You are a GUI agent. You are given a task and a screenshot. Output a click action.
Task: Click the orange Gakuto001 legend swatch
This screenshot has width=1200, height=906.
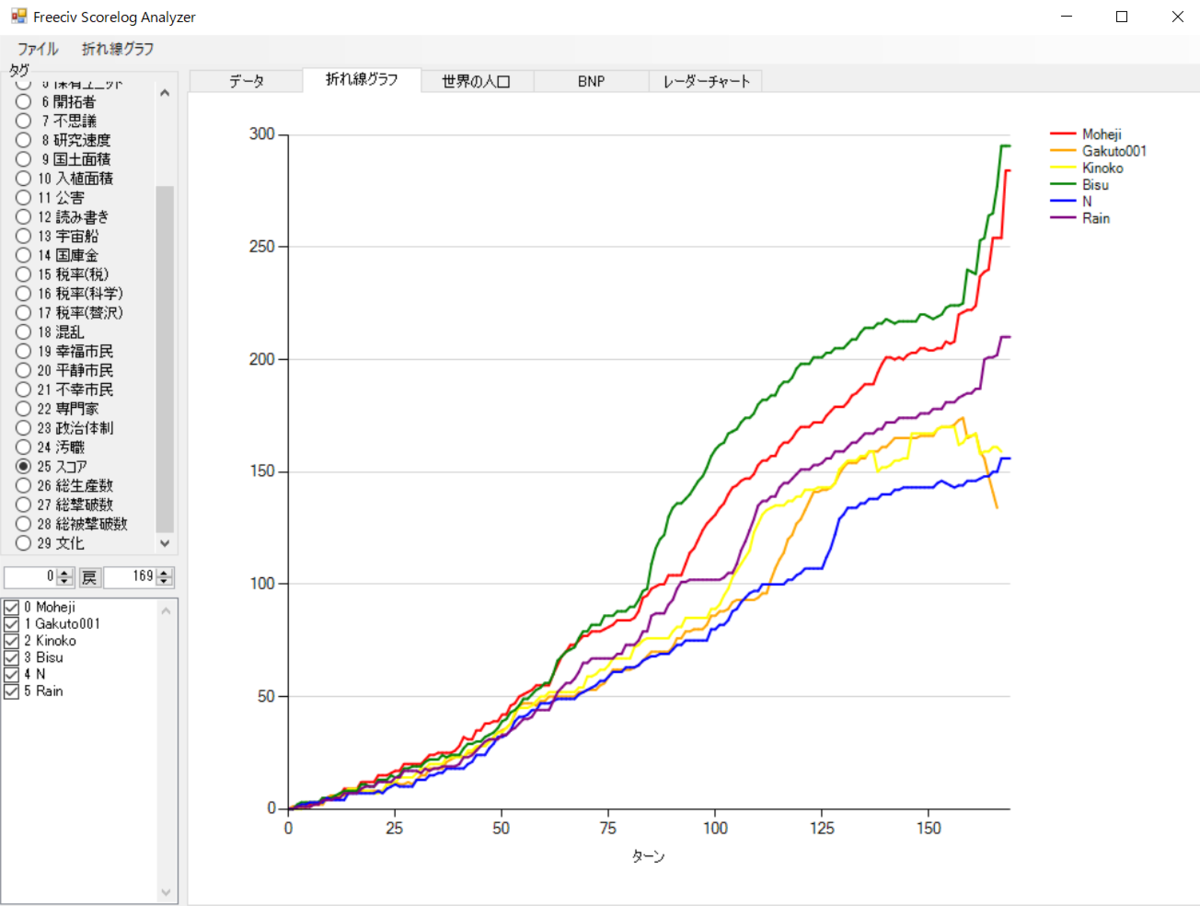pos(1063,151)
